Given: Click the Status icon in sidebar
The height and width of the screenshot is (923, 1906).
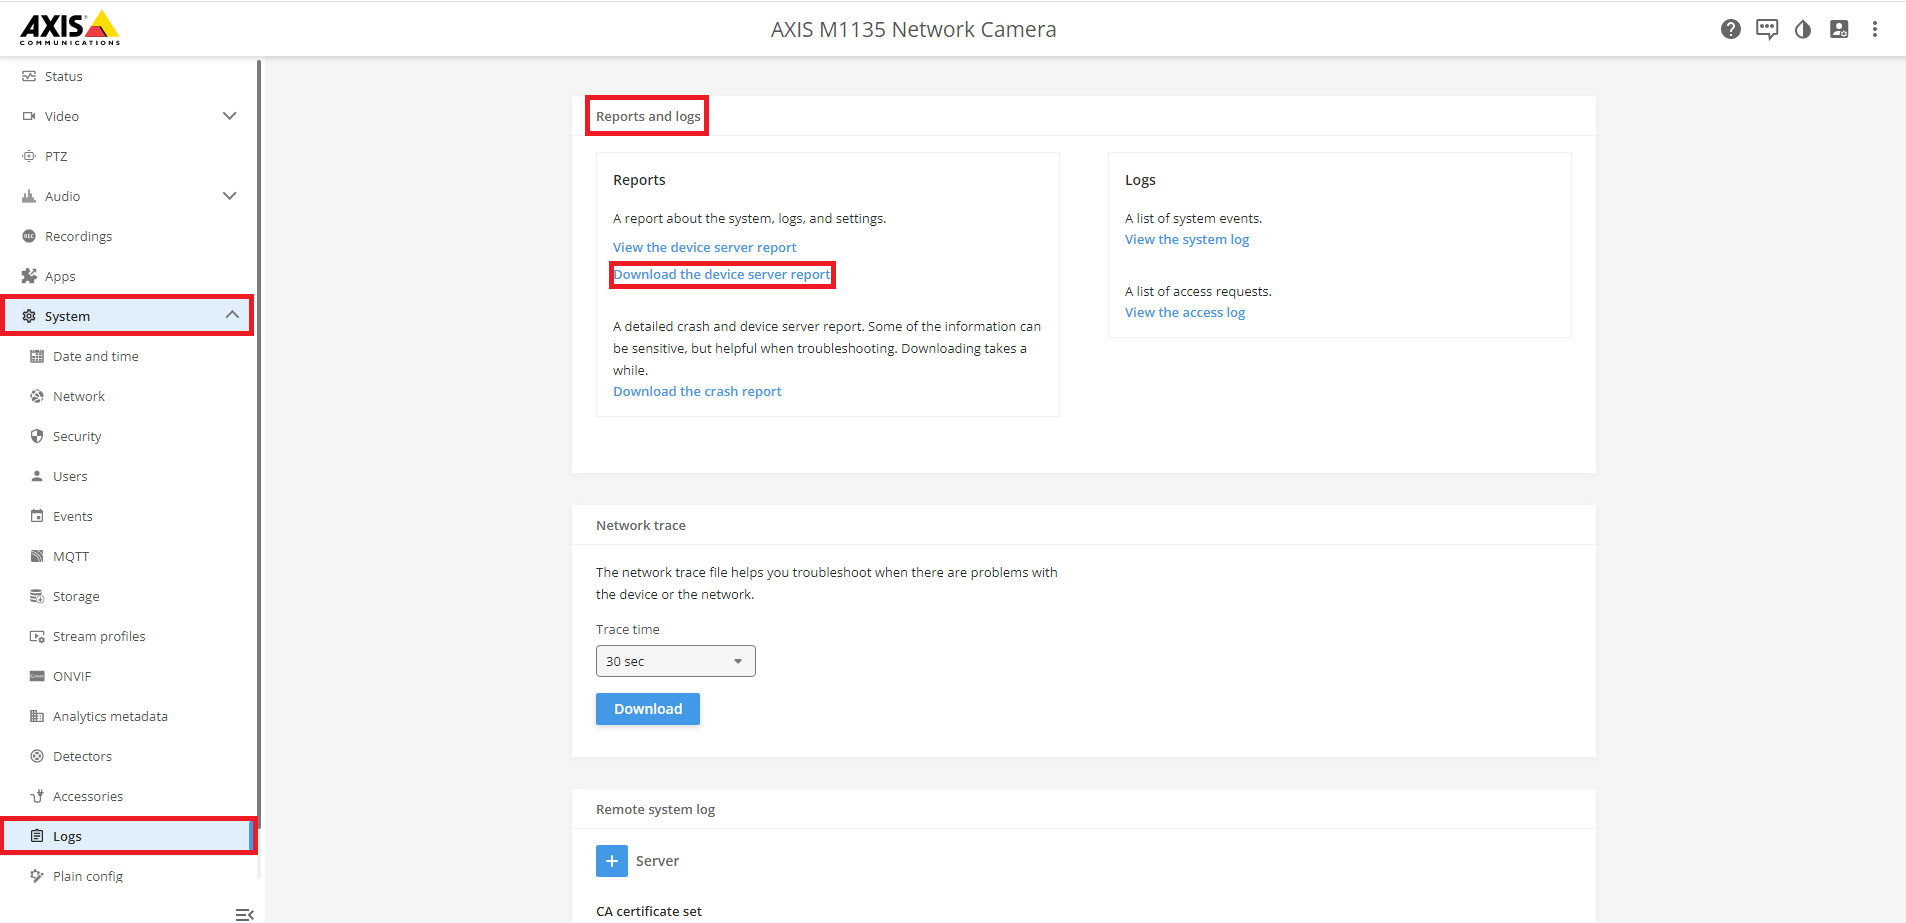Looking at the screenshot, I should [x=29, y=76].
